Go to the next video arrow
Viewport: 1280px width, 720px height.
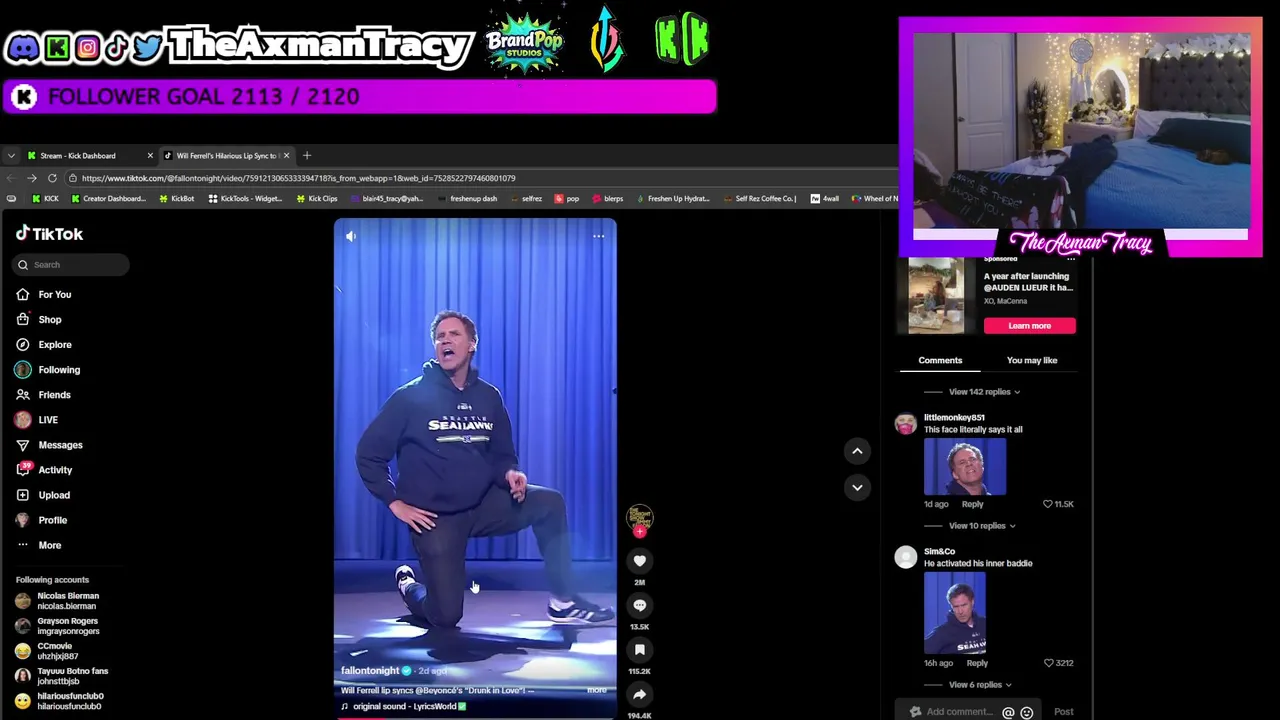coord(857,487)
